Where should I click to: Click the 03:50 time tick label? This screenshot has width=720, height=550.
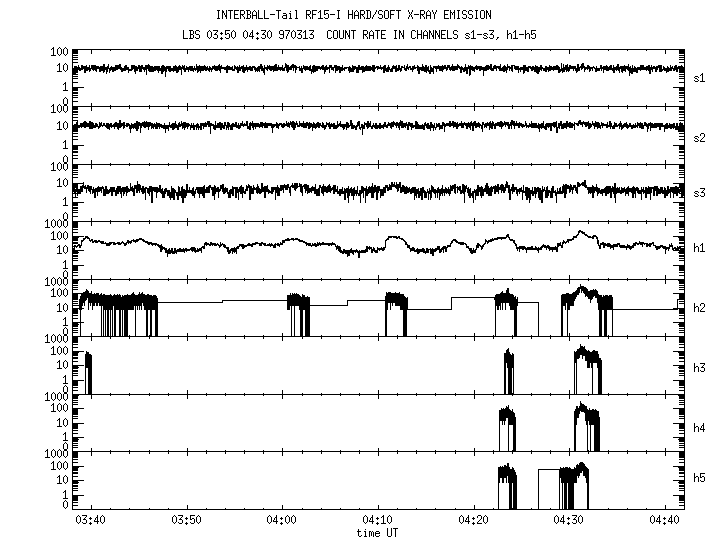(187, 520)
